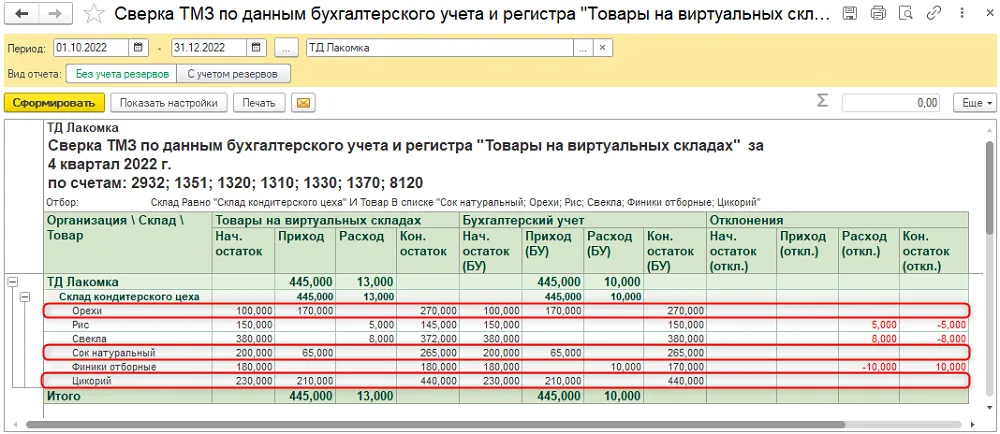Open calendar for end date 31.12.2022
This screenshot has height=434, width=1000.
click(x=255, y=48)
